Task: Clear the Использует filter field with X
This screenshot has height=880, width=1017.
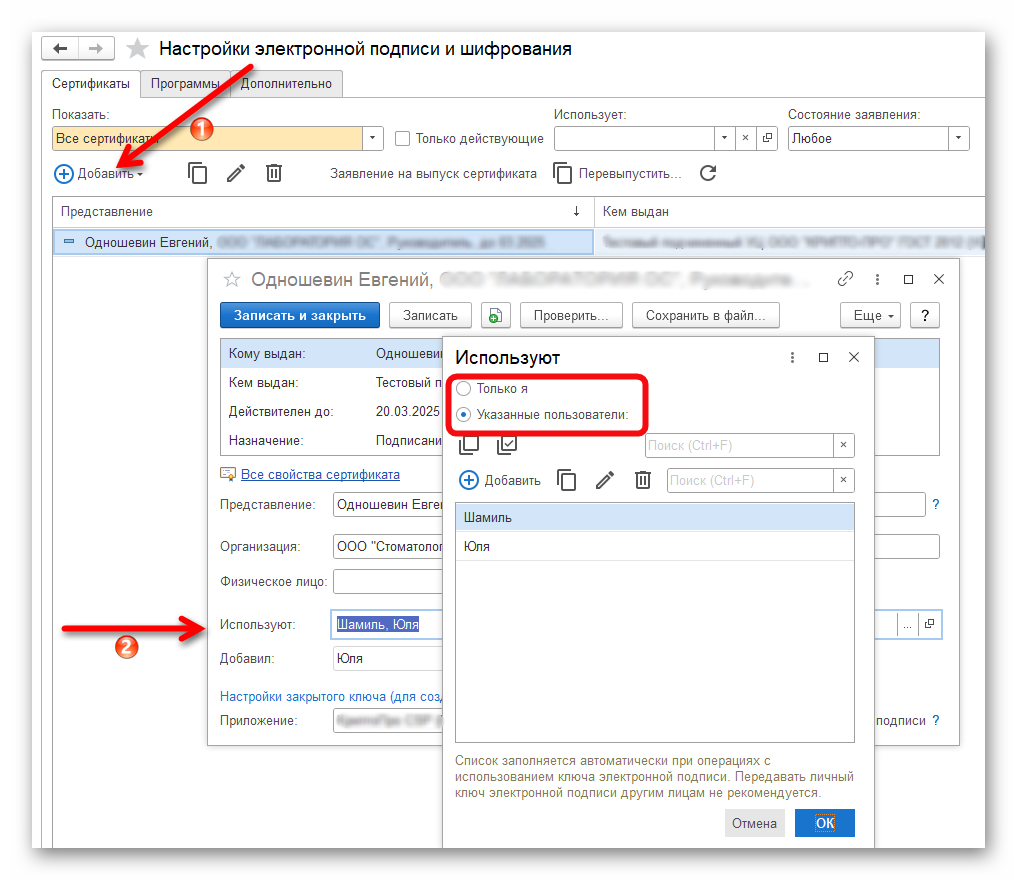Action: tap(745, 138)
